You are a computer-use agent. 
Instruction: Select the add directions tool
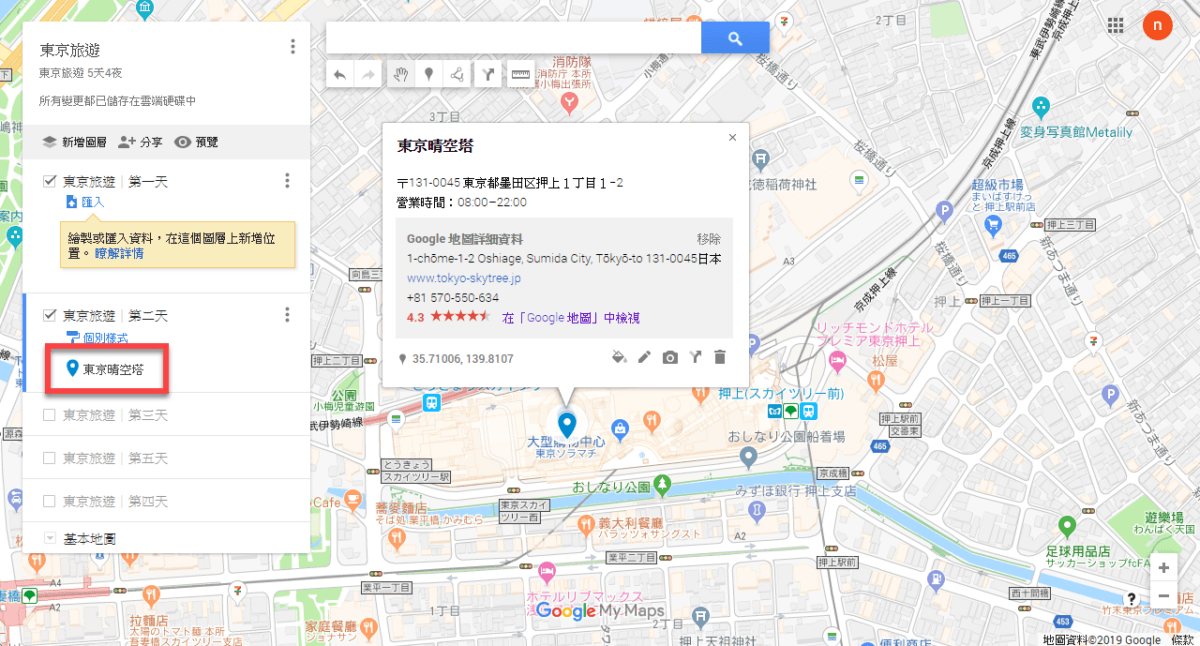click(488, 75)
